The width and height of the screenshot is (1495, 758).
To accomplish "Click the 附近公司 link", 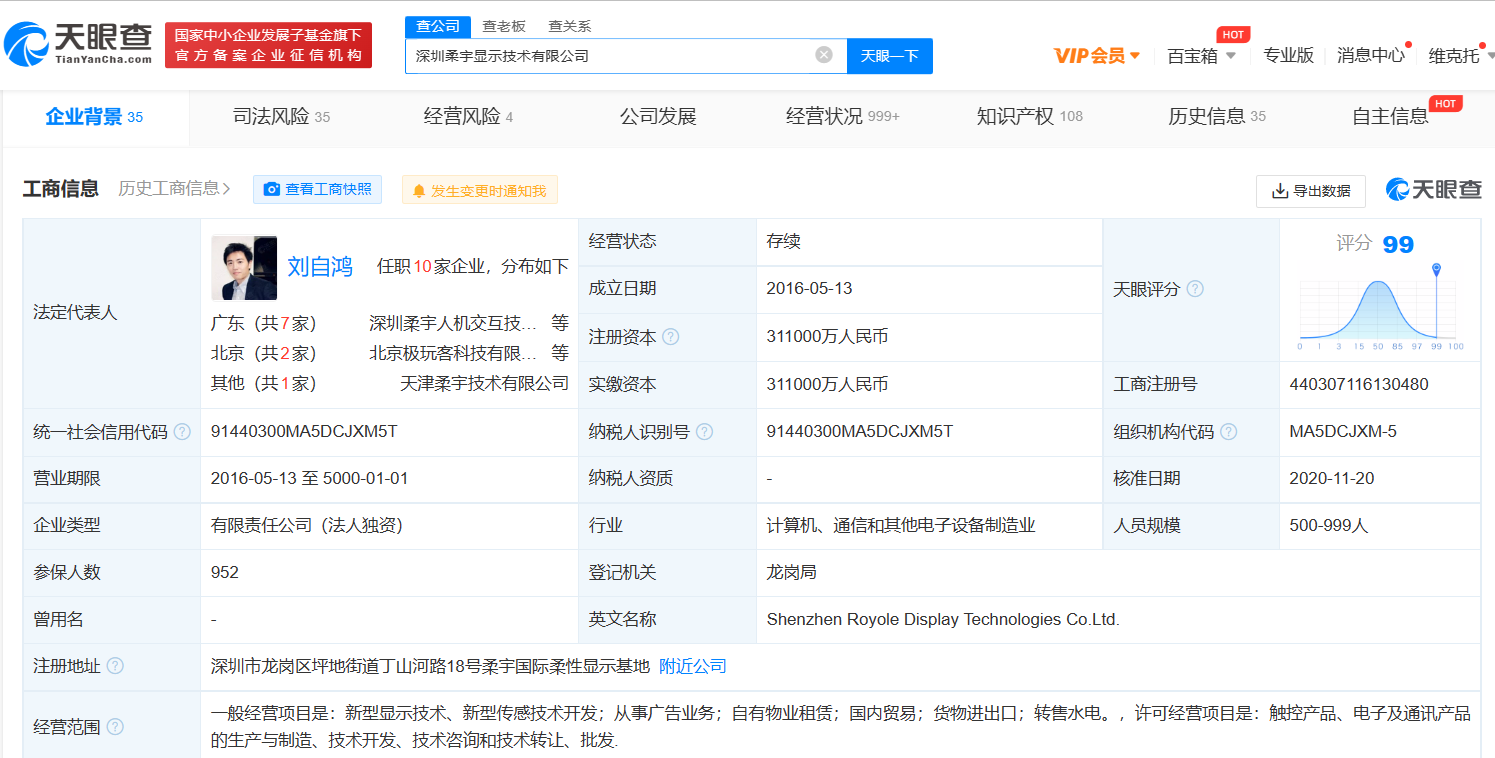I will [x=693, y=666].
